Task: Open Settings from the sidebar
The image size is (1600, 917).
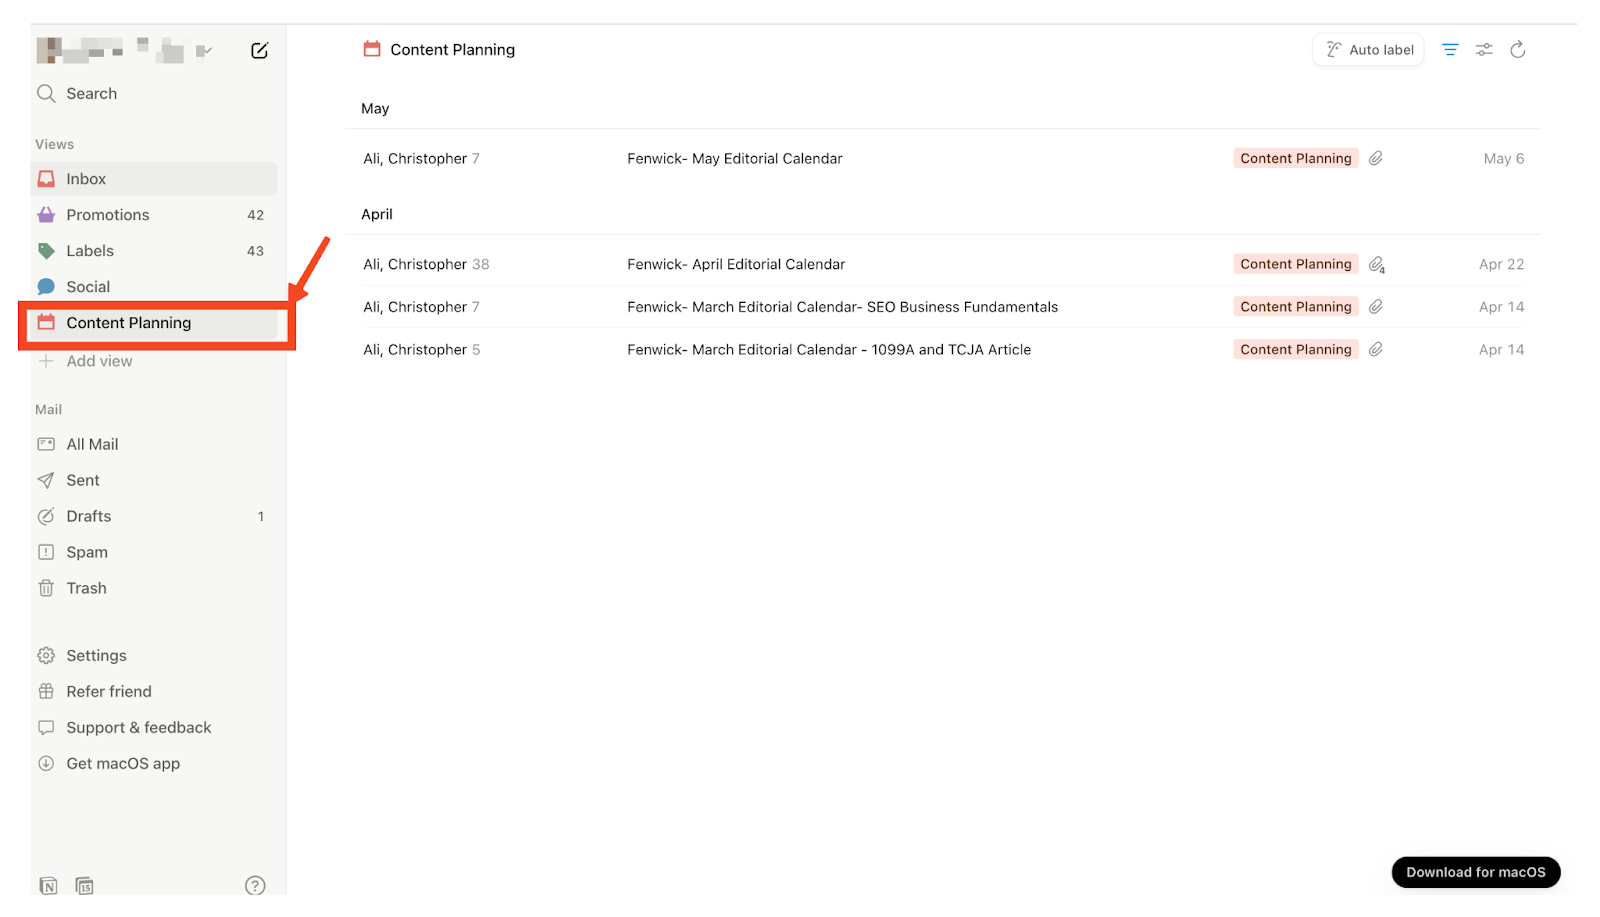Action: pos(96,656)
